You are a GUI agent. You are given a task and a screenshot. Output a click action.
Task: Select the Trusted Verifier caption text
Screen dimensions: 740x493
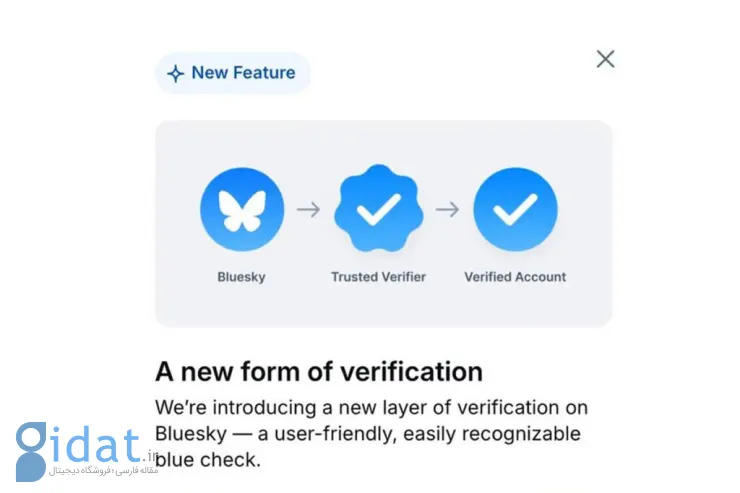[378, 277]
